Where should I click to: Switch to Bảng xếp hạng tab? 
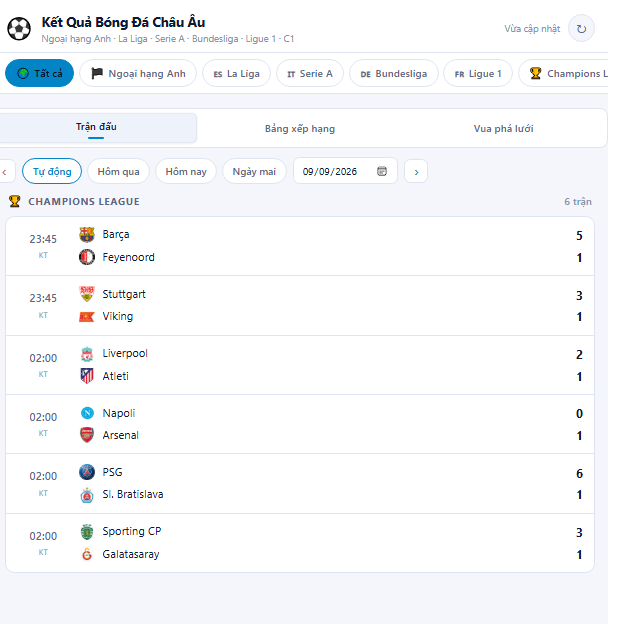click(300, 129)
